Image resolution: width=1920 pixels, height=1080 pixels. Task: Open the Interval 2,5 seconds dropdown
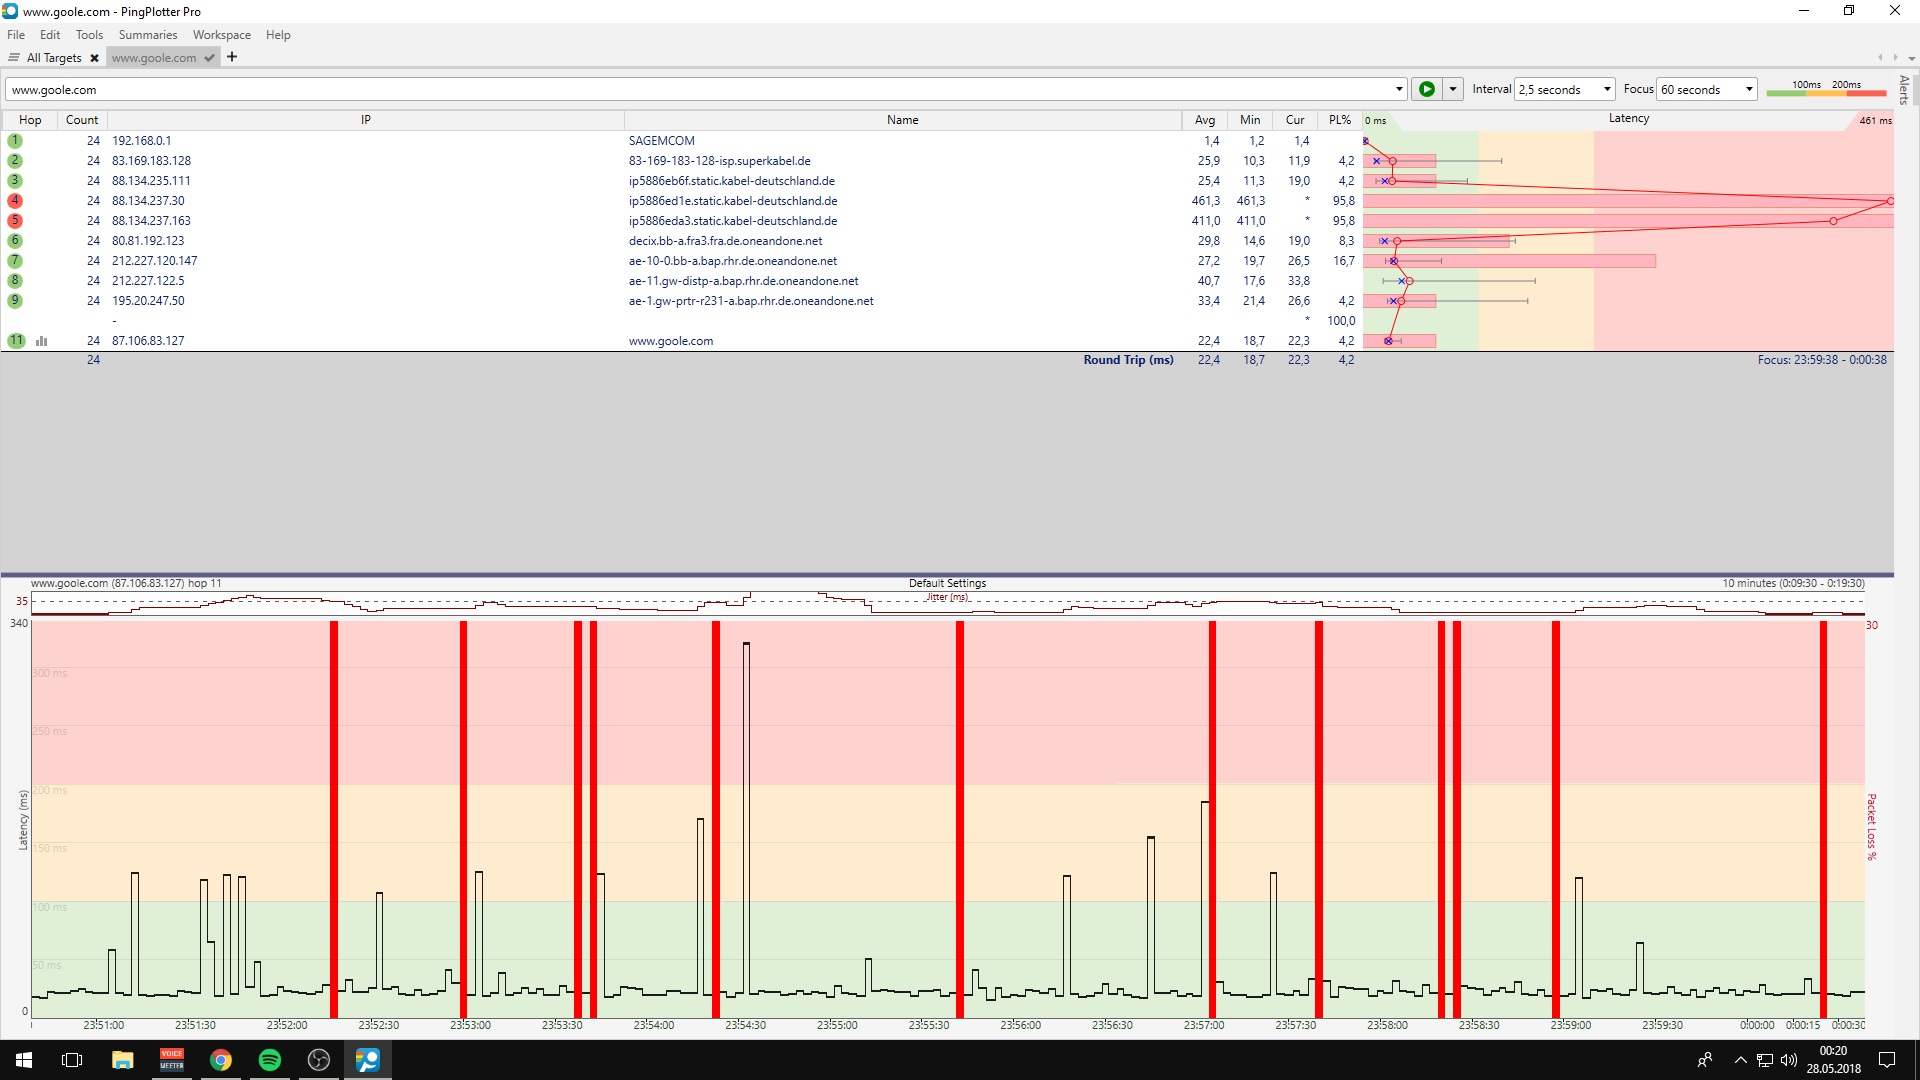(x=1607, y=89)
